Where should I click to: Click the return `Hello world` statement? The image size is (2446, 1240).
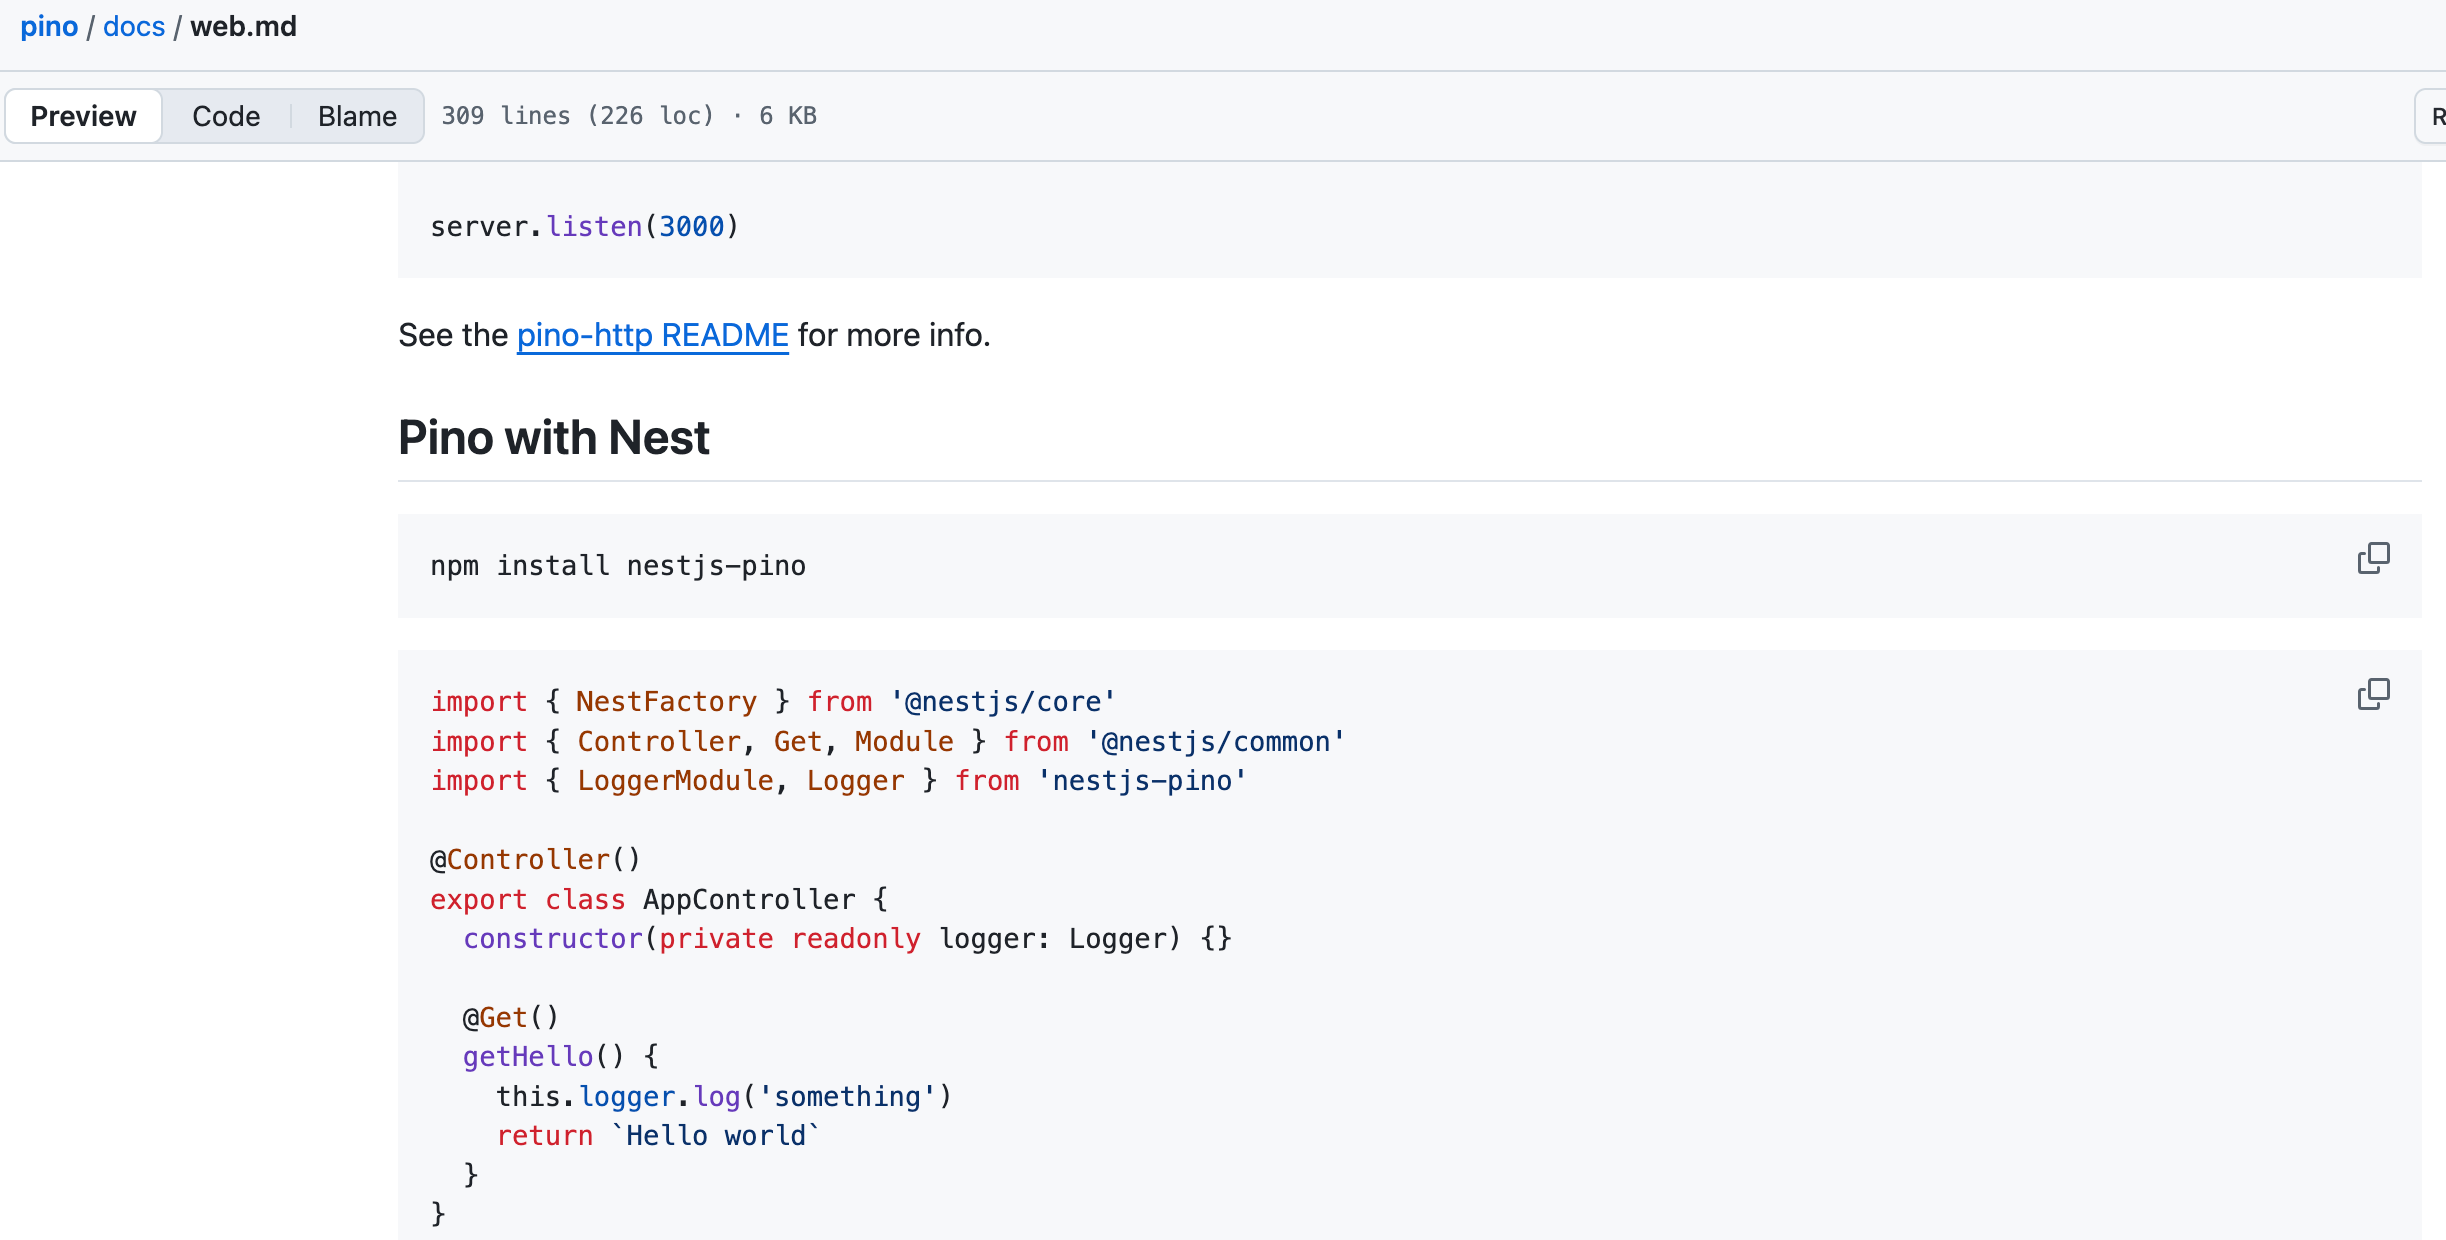tap(658, 1136)
